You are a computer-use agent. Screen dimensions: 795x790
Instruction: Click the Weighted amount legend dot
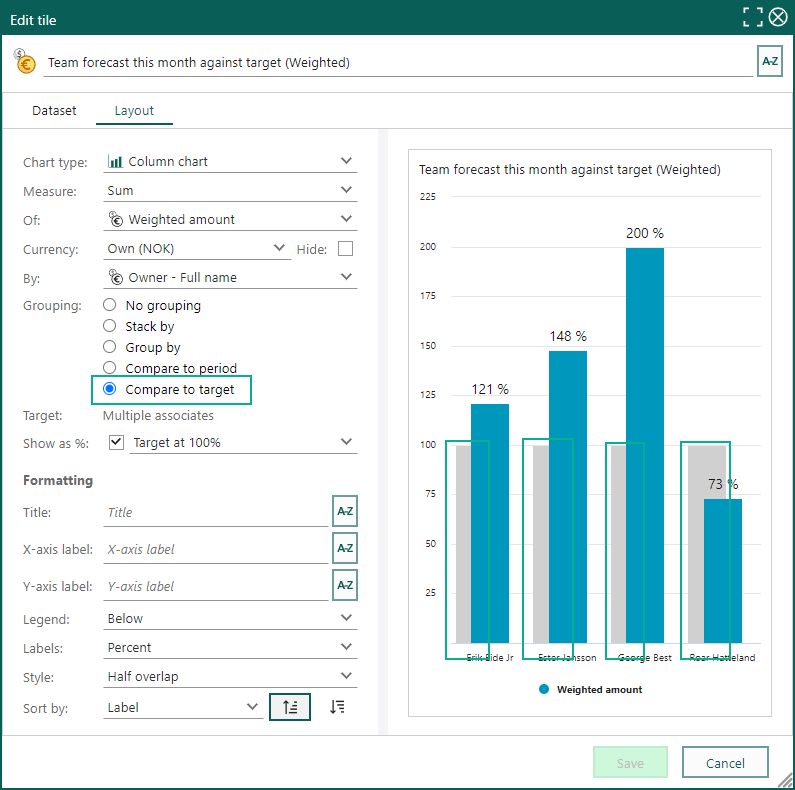[x=544, y=689]
